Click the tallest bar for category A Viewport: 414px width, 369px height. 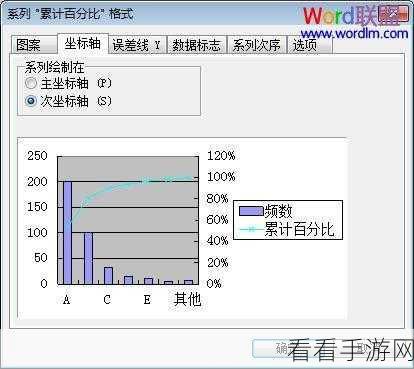pyautogui.click(x=68, y=233)
